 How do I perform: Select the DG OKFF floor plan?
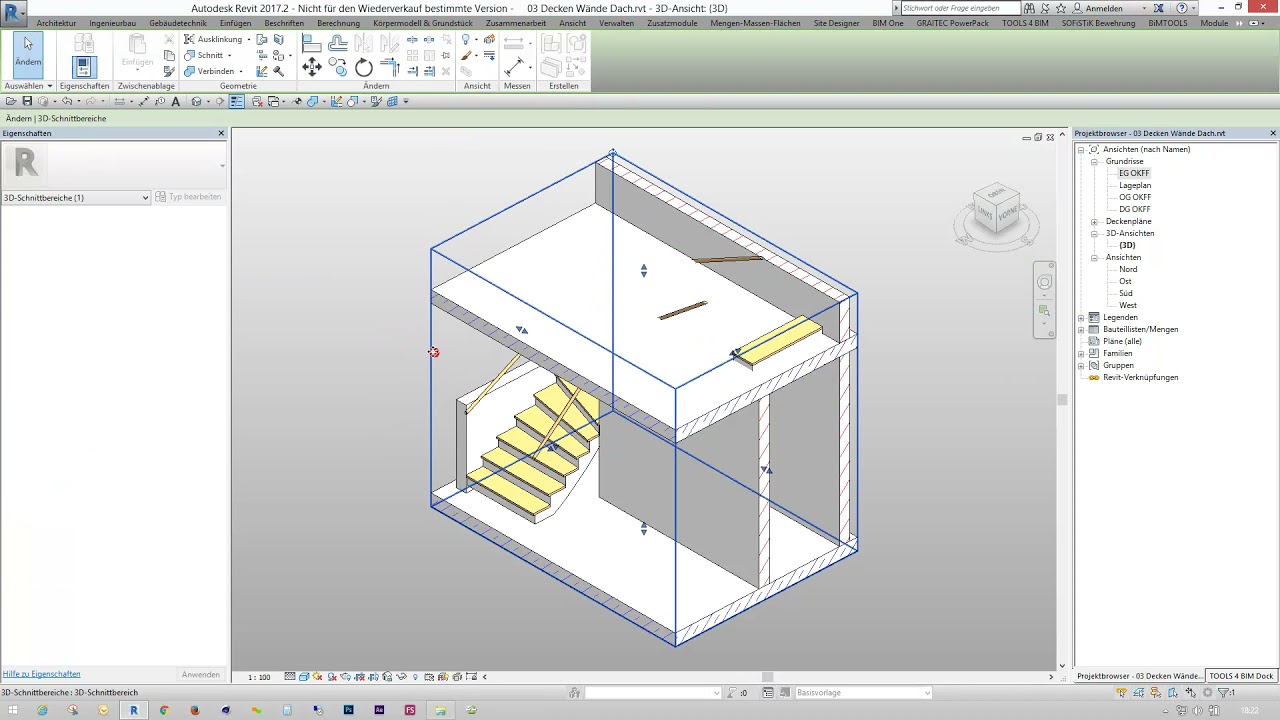click(x=1135, y=209)
